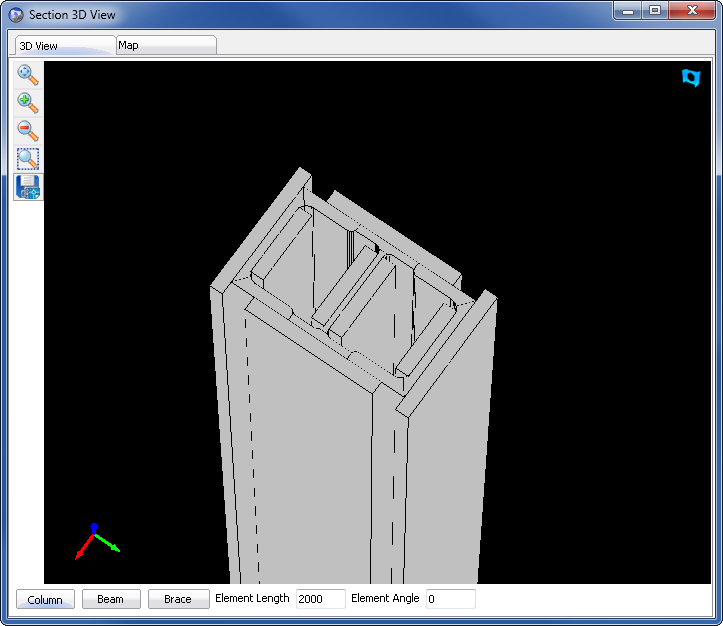Click the zoom extents magnifier icon
Screen dimensions: 723x626
pos(28,76)
